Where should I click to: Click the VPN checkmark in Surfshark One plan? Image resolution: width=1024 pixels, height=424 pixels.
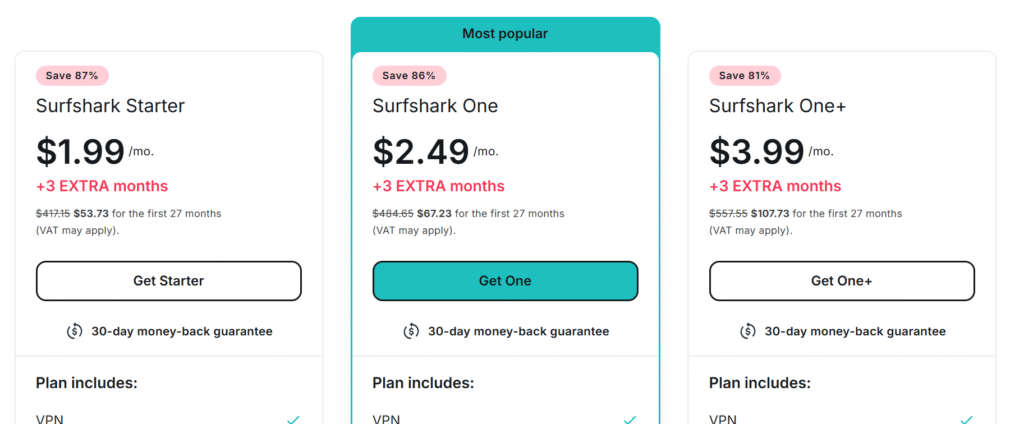click(630, 419)
